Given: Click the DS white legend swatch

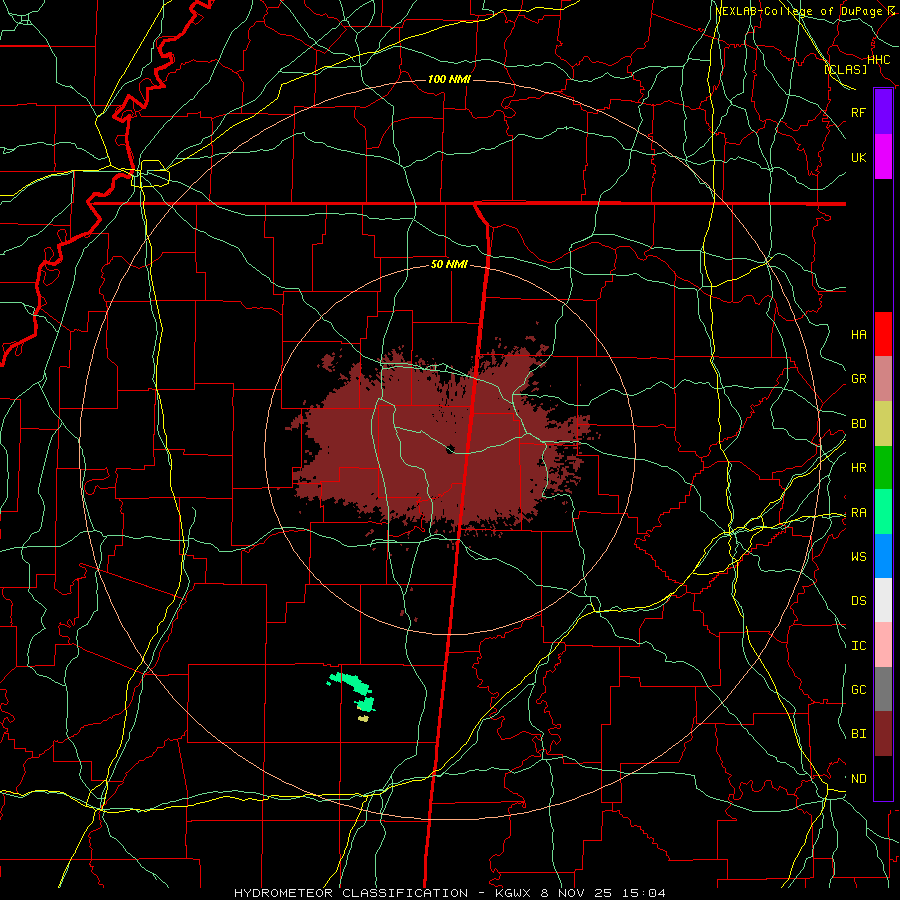Looking at the screenshot, I should click(x=883, y=600).
